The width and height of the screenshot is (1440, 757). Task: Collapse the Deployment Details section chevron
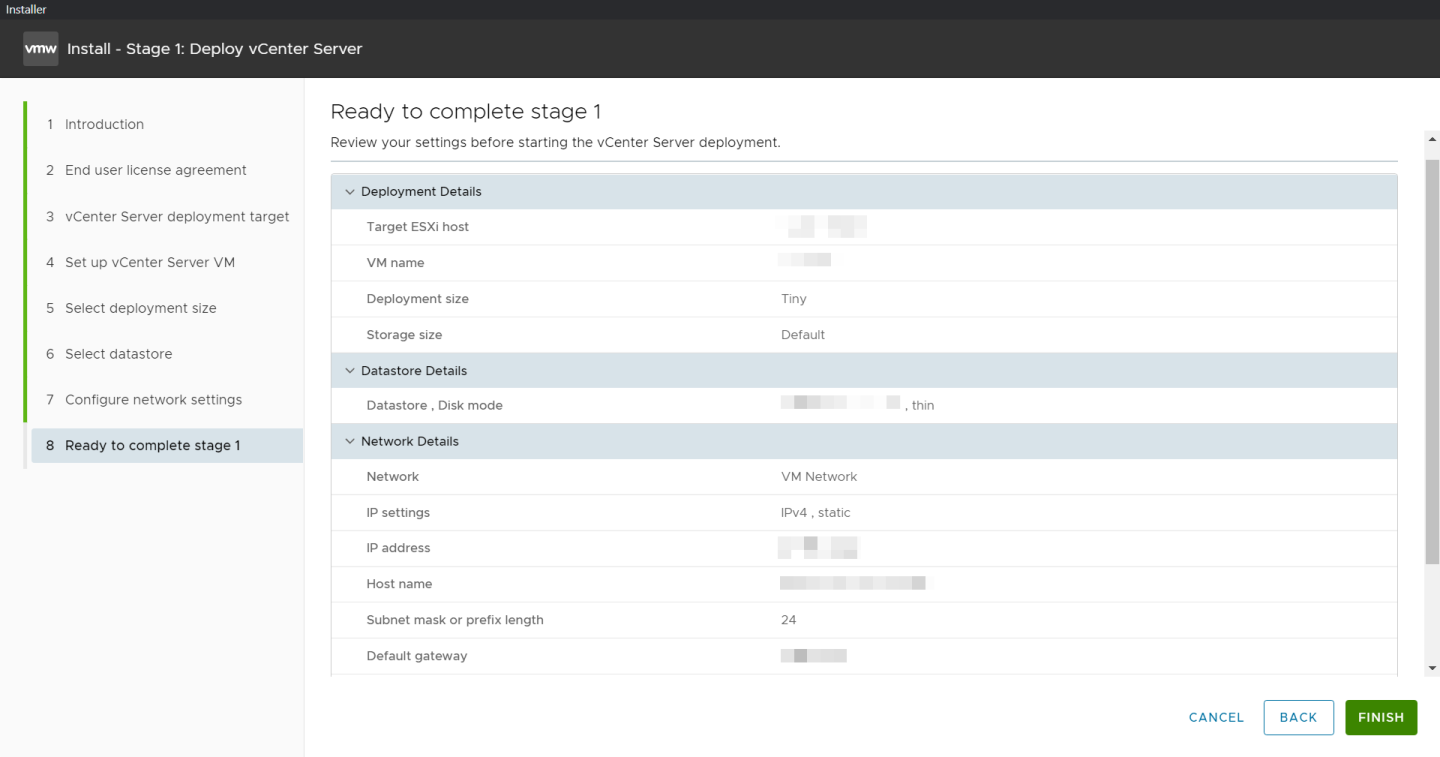[350, 192]
